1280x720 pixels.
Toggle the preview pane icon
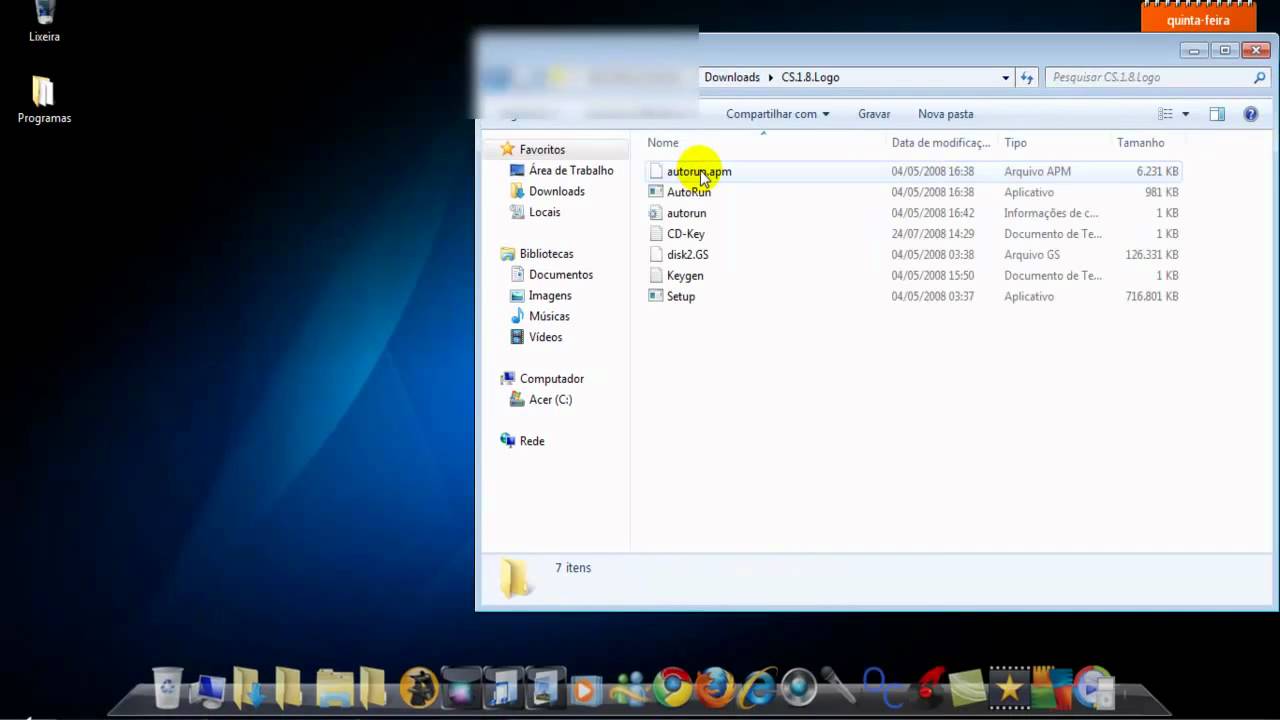pos(1217,114)
